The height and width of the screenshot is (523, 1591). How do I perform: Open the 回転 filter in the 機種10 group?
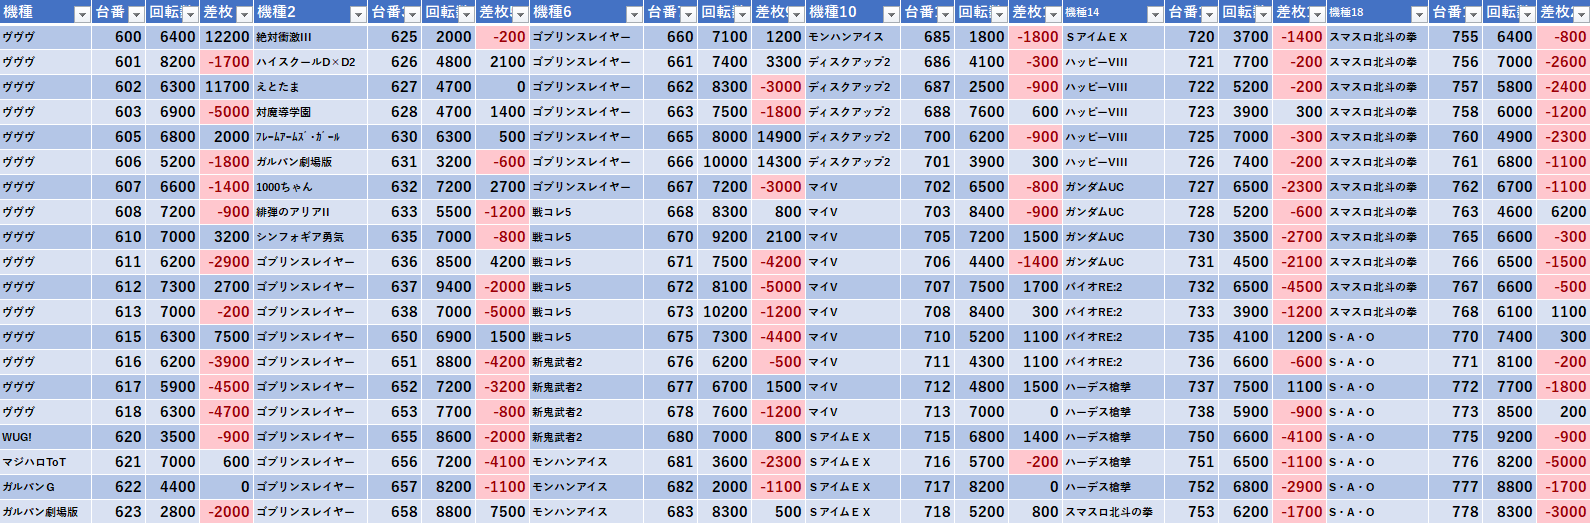point(999,14)
